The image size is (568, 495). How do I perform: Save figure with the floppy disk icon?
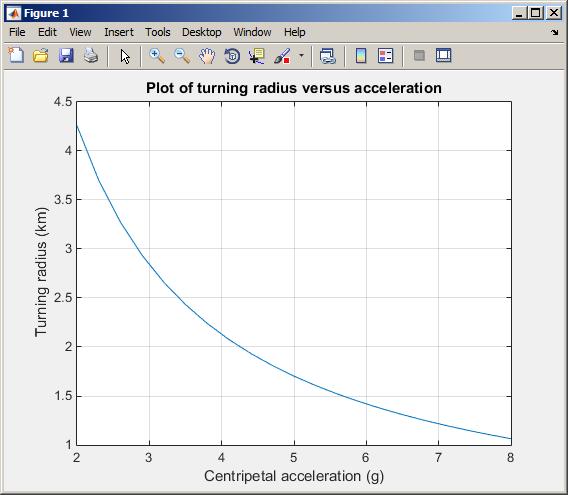[66, 56]
